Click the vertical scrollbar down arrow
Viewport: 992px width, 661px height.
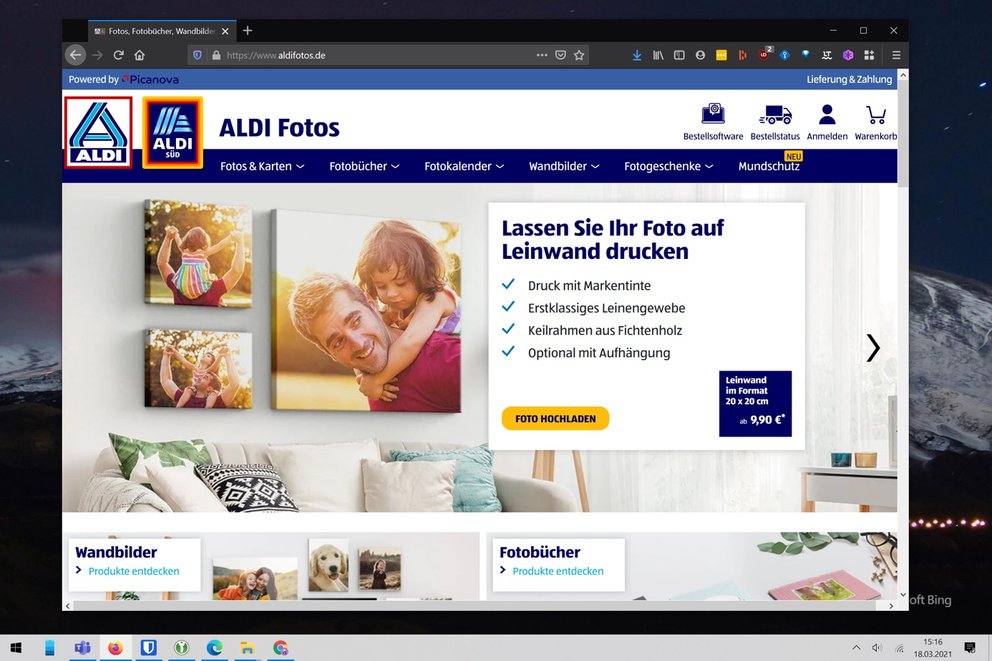pyautogui.click(x=903, y=594)
